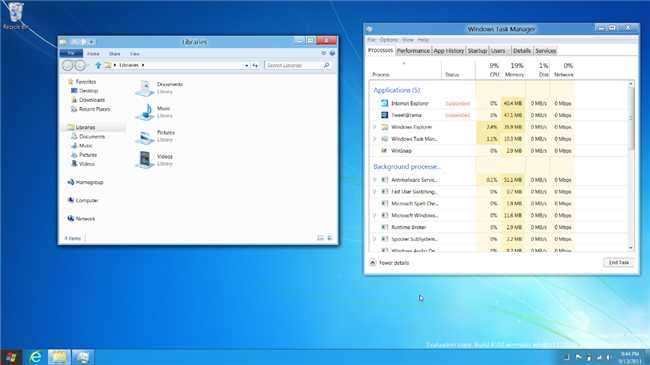
Task: Open the Help icon in Libraries window
Action: pos(332,53)
